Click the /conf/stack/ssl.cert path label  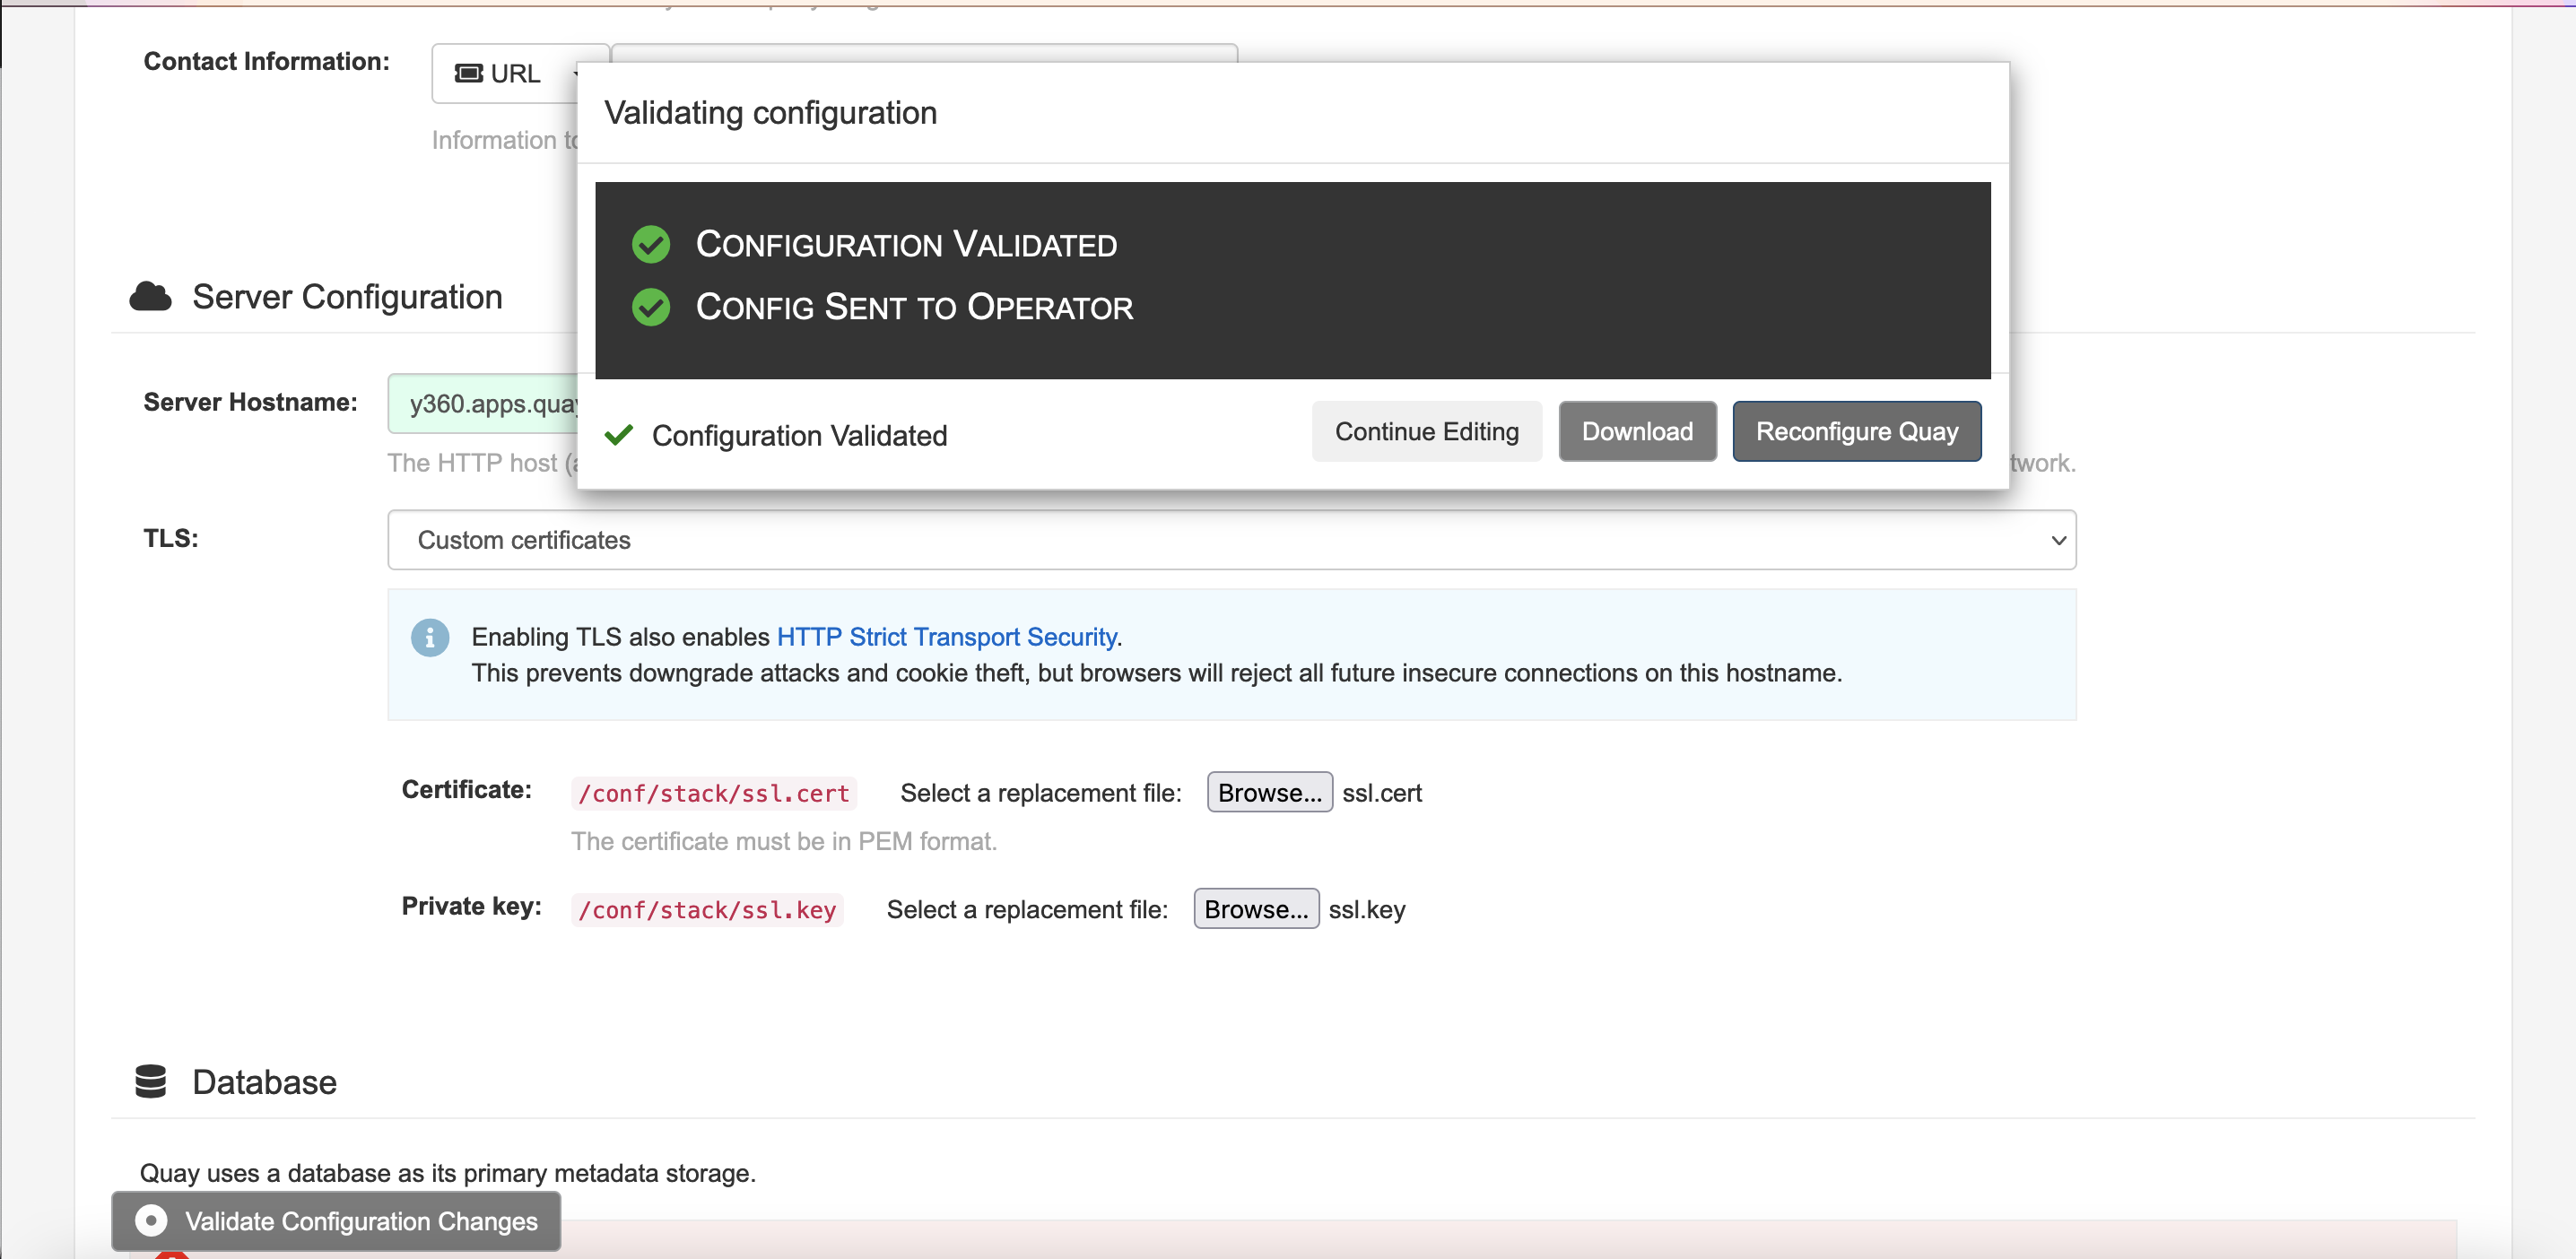[x=713, y=793]
